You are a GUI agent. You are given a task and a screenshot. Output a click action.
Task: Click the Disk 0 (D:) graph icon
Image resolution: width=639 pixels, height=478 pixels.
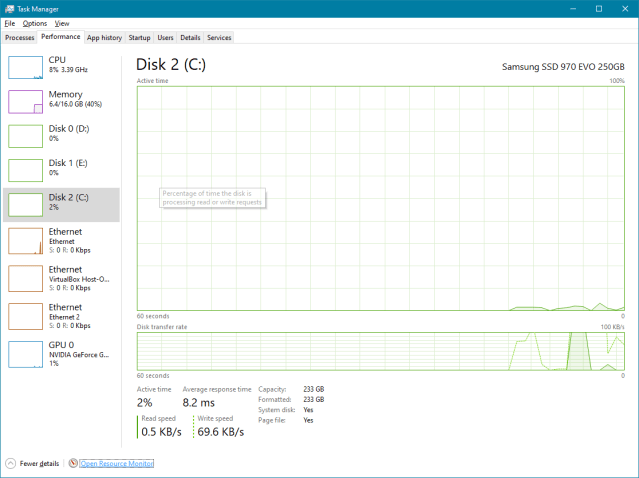point(26,136)
